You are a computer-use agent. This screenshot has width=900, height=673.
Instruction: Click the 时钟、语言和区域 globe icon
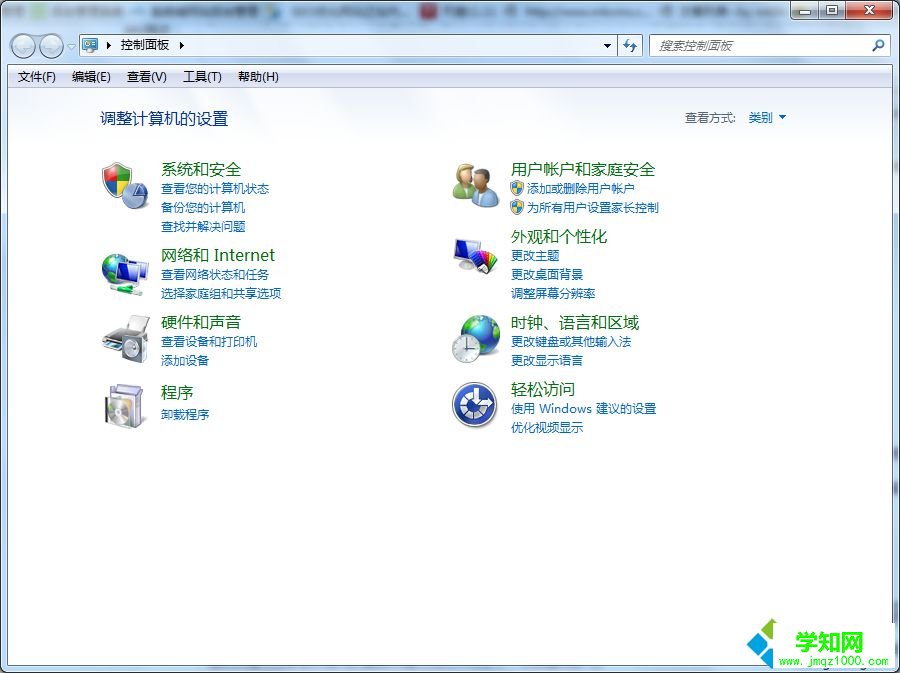(x=474, y=338)
